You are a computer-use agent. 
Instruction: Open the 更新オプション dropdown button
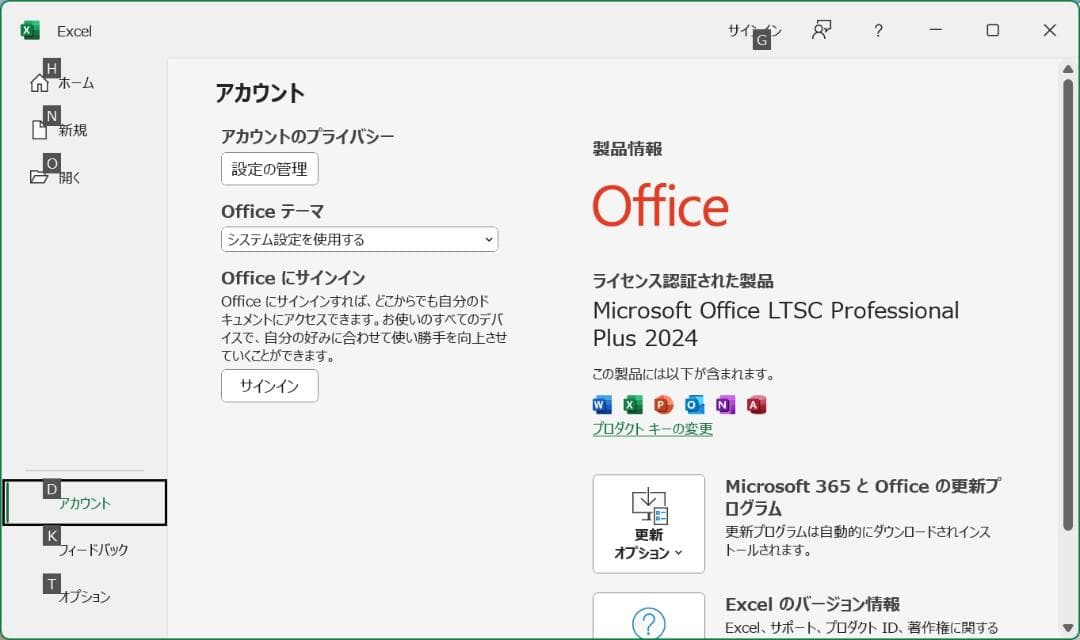(649, 524)
